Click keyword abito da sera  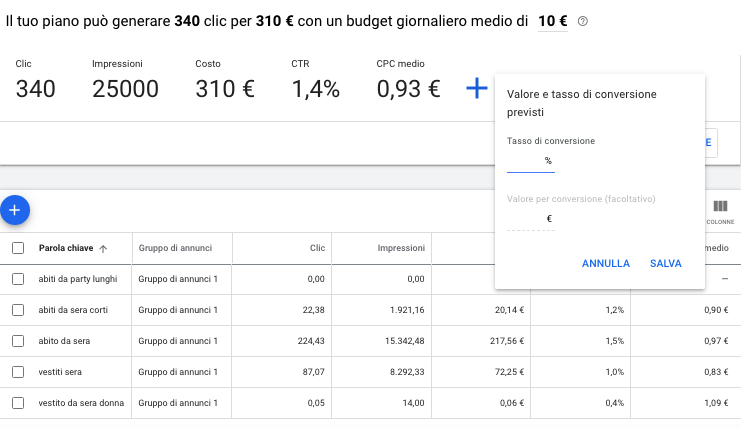coord(64,341)
